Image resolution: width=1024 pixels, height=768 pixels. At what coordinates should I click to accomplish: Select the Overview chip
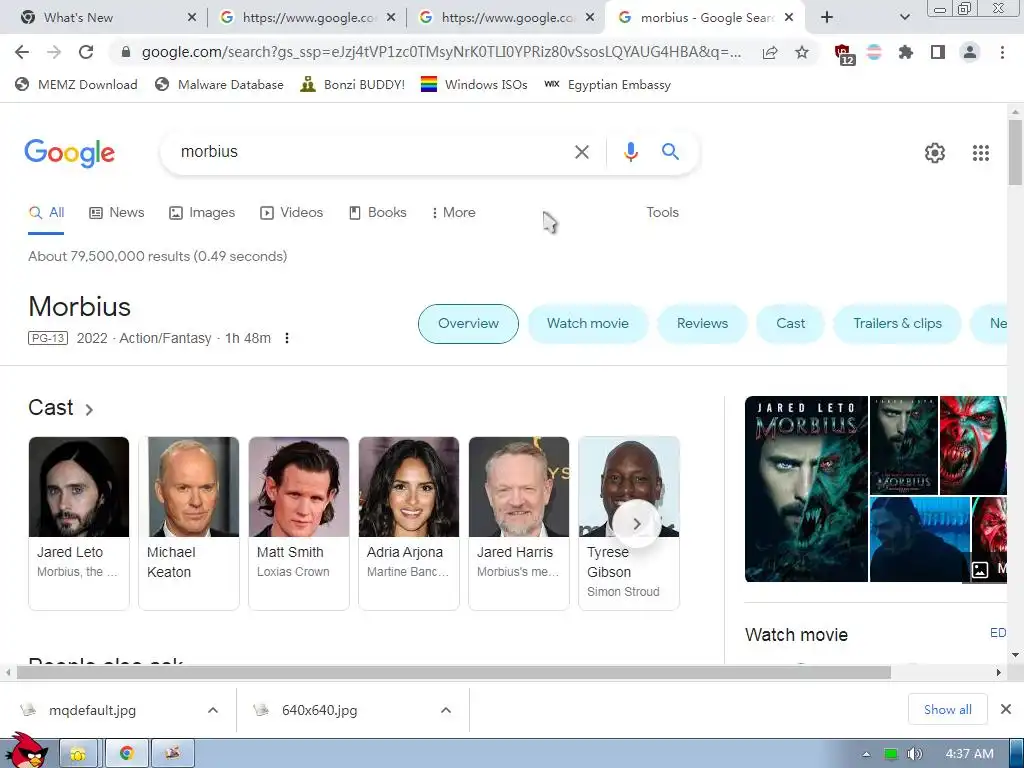[x=468, y=324]
